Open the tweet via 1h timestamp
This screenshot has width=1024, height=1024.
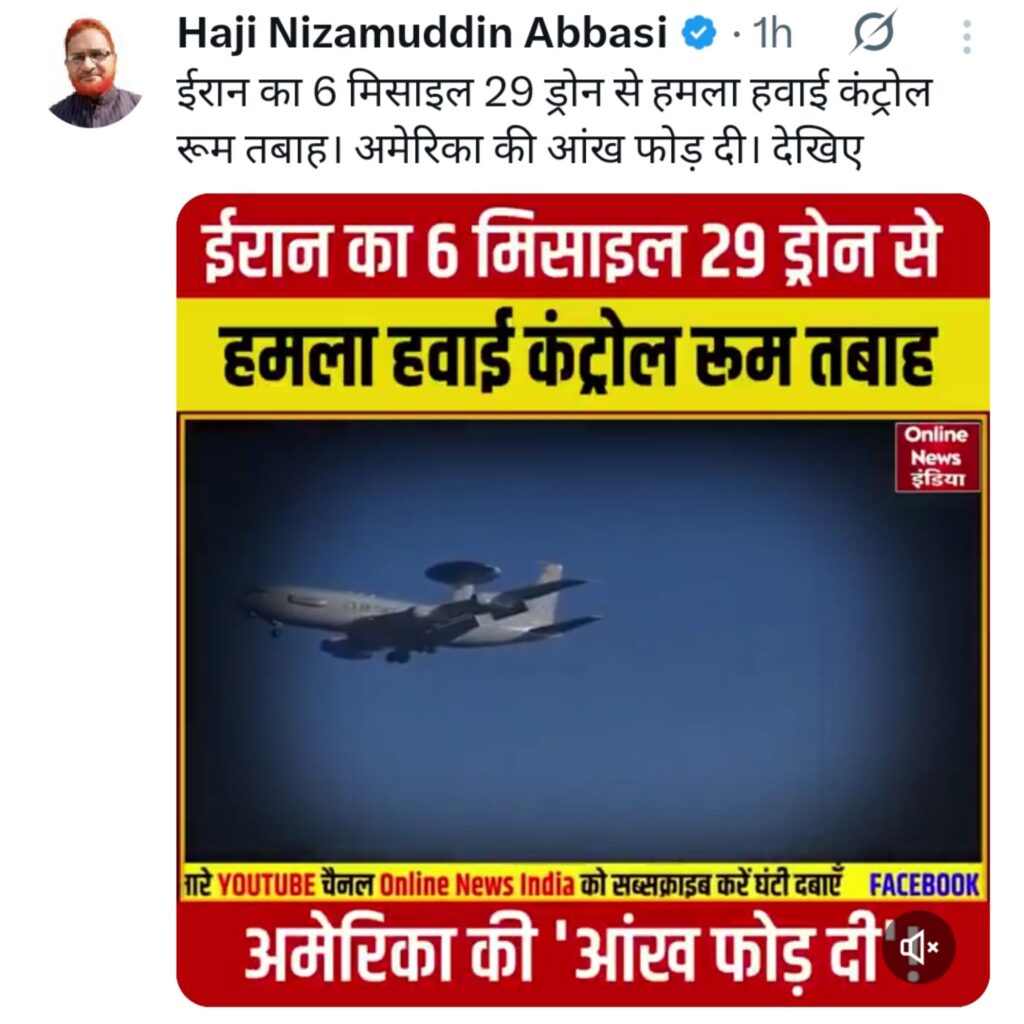point(772,34)
